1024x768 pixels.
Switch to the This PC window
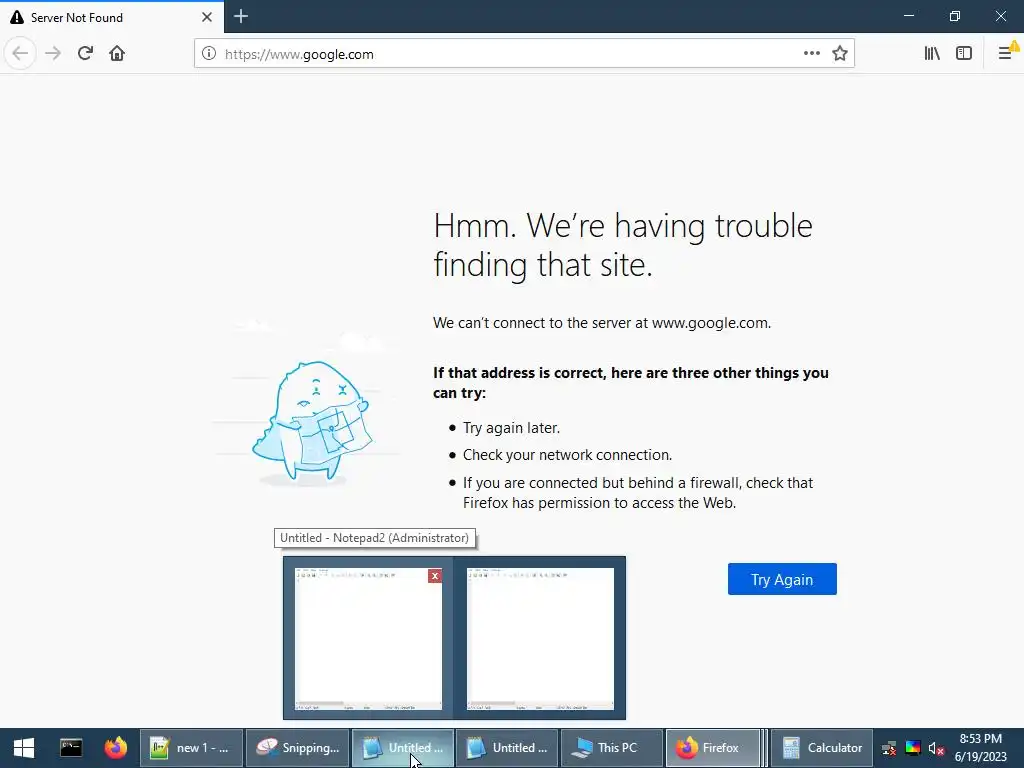point(612,748)
